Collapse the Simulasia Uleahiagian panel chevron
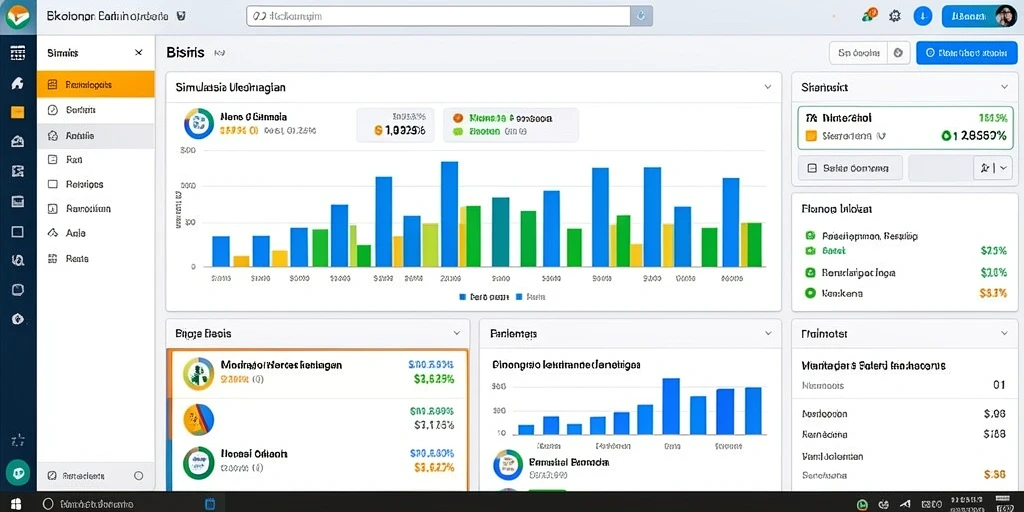The image size is (1024, 512). click(768, 86)
